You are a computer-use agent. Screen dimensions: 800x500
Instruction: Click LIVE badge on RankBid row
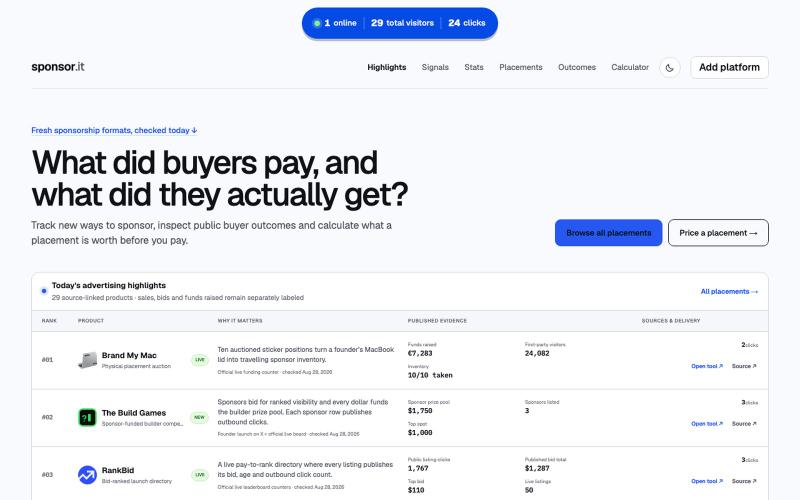pyautogui.click(x=199, y=474)
